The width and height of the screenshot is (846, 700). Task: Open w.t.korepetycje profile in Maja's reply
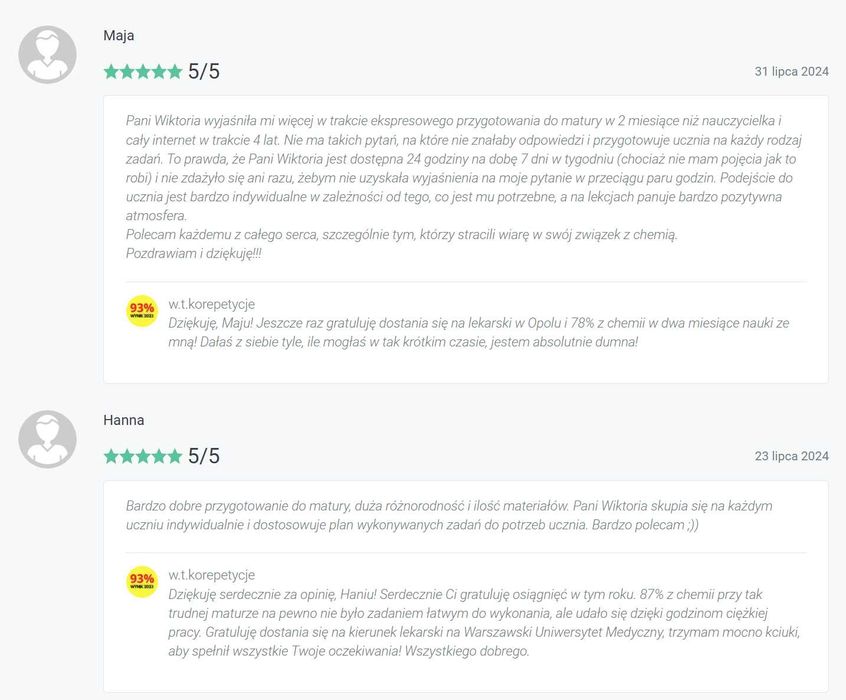click(x=211, y=304)
